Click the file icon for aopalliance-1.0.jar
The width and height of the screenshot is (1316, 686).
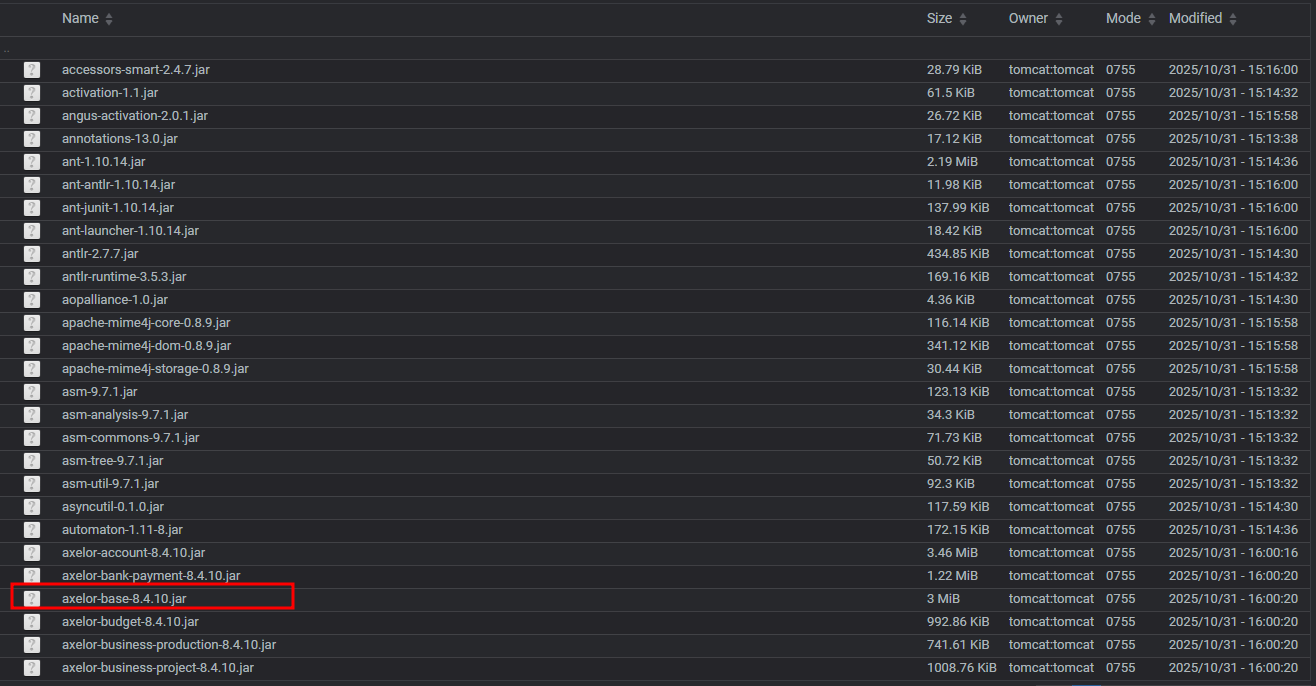click(x=32, y=300)
